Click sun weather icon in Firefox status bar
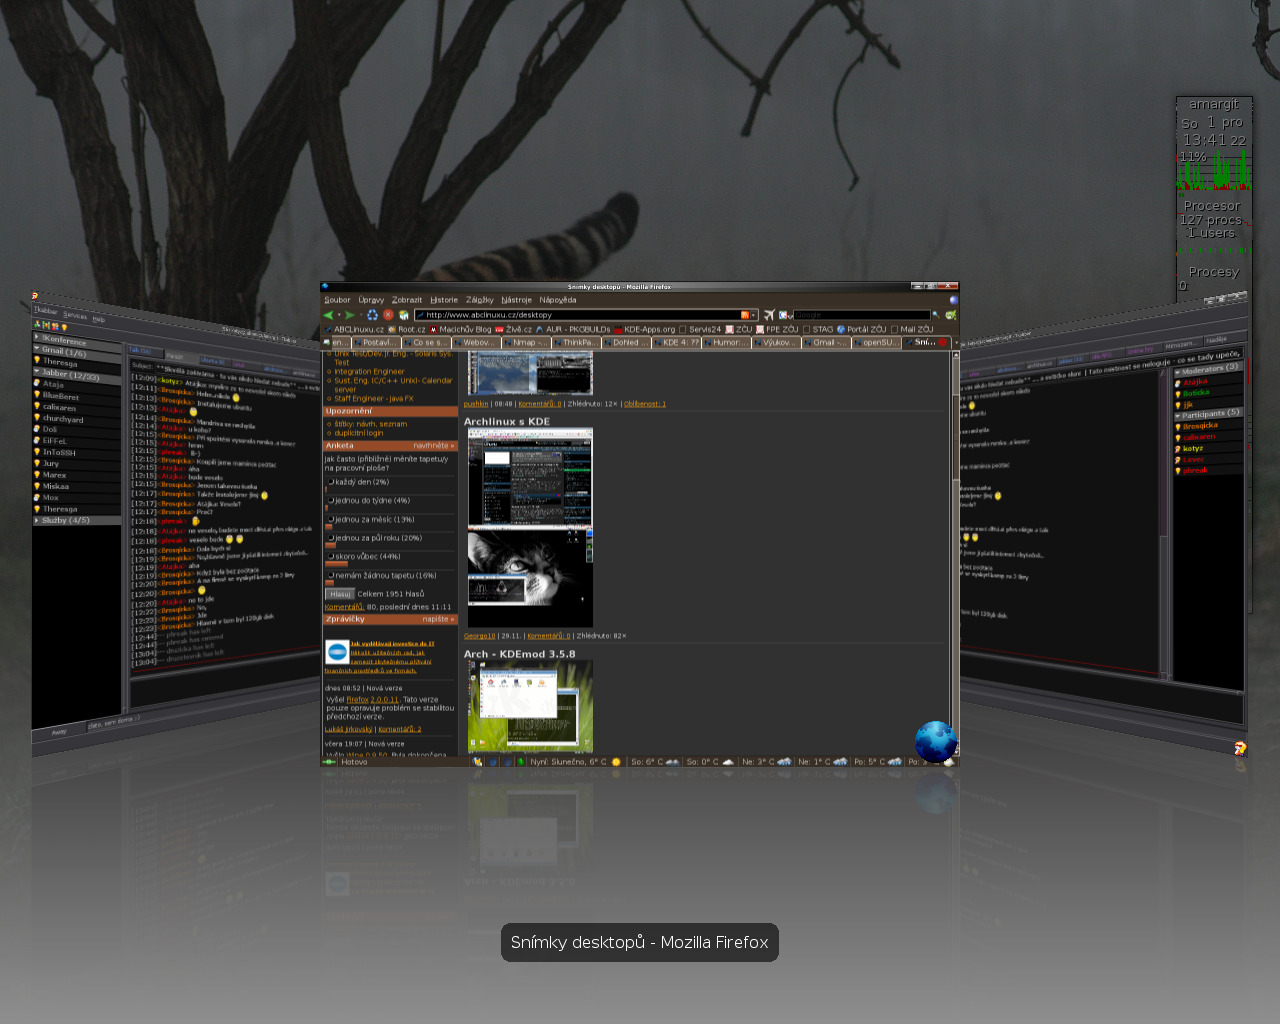Screen dimensions: 1280x1024 click(x=616, y=762)
